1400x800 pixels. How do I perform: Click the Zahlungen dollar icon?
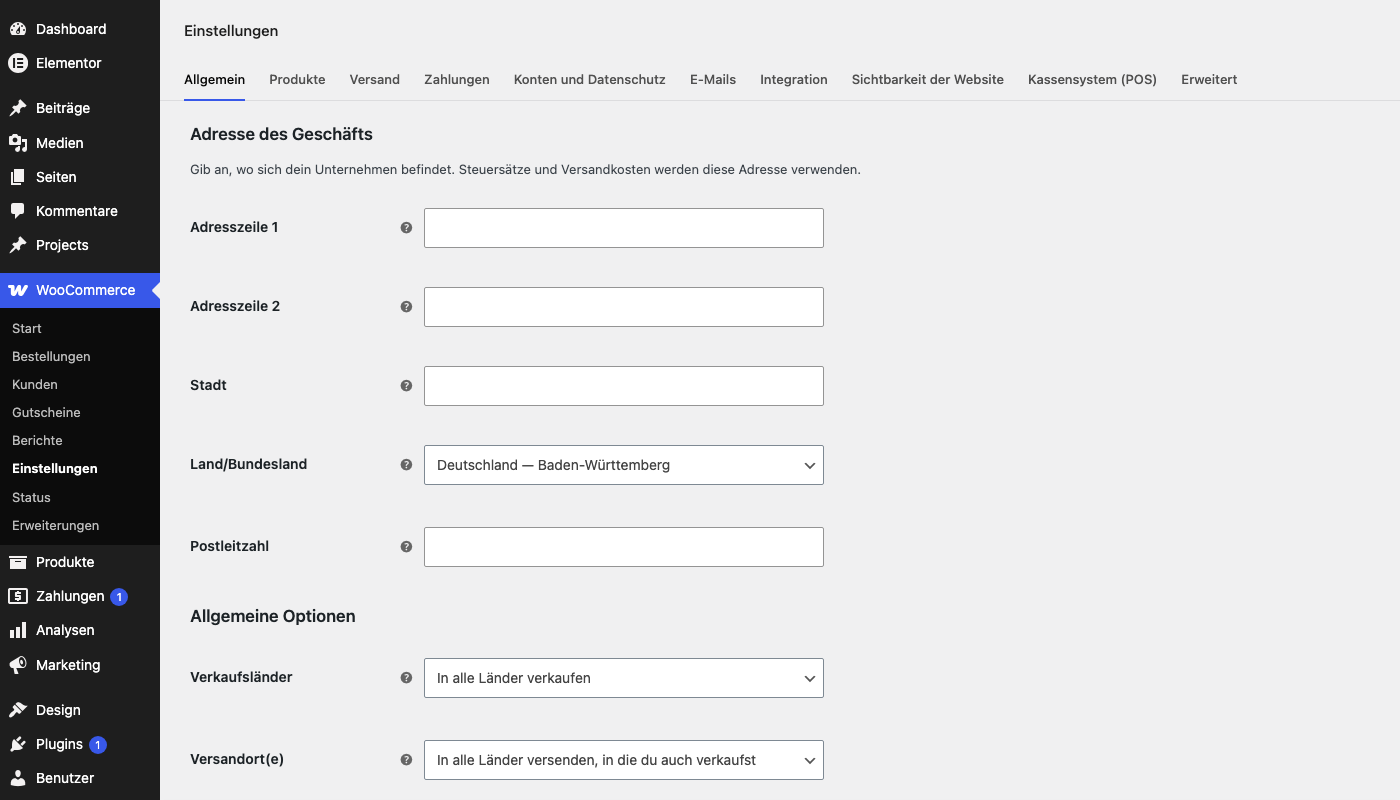point(18,596)
